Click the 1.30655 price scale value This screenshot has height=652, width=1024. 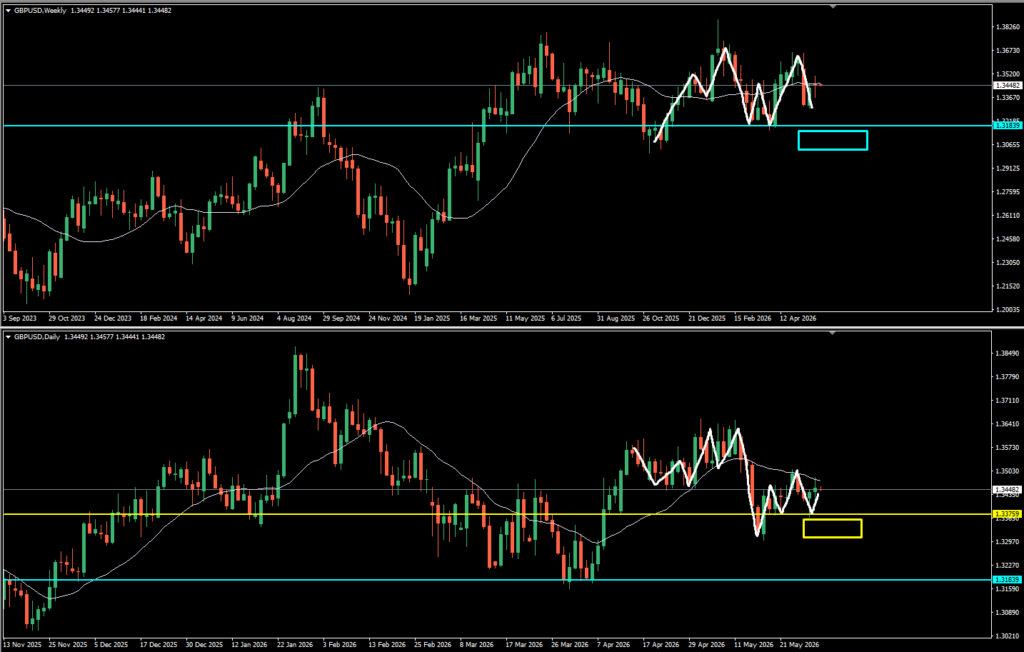(1008, 144)
